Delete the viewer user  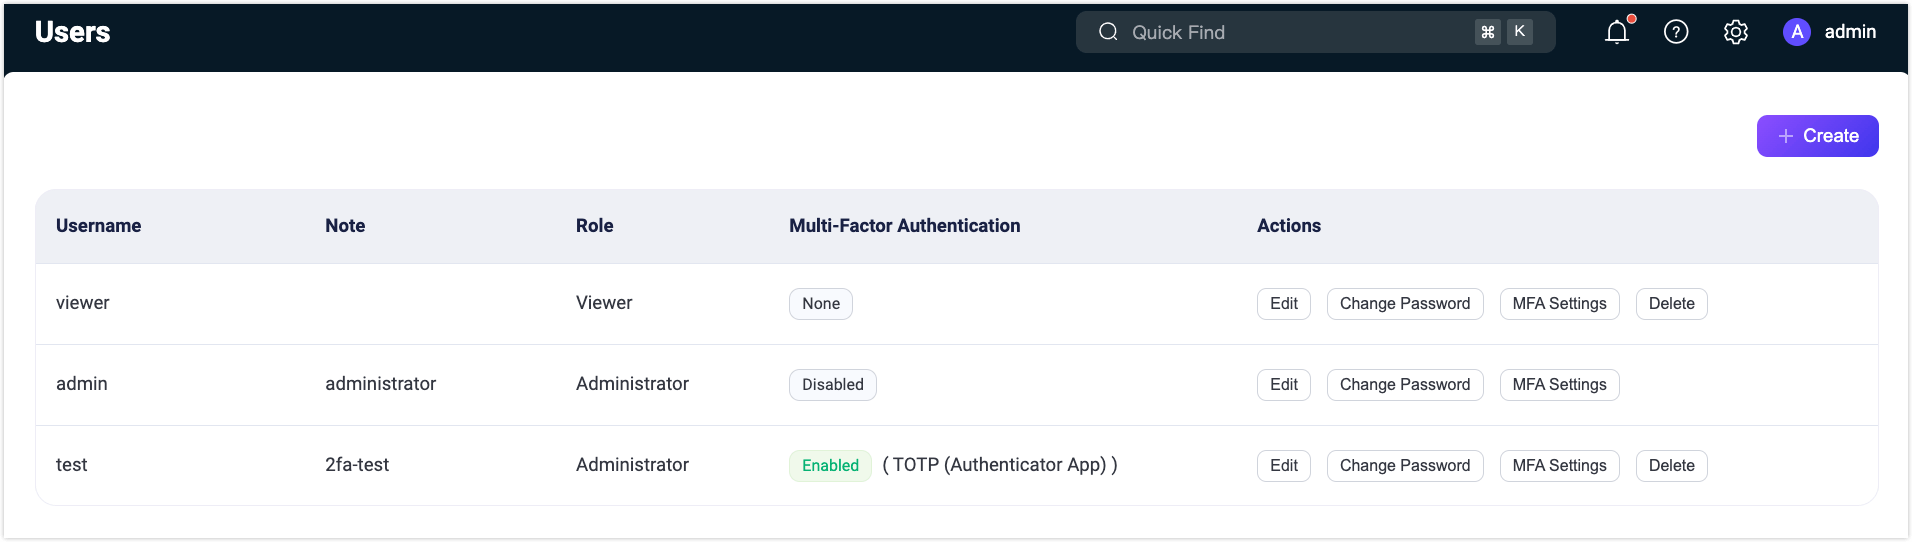tap(1671, 304)
